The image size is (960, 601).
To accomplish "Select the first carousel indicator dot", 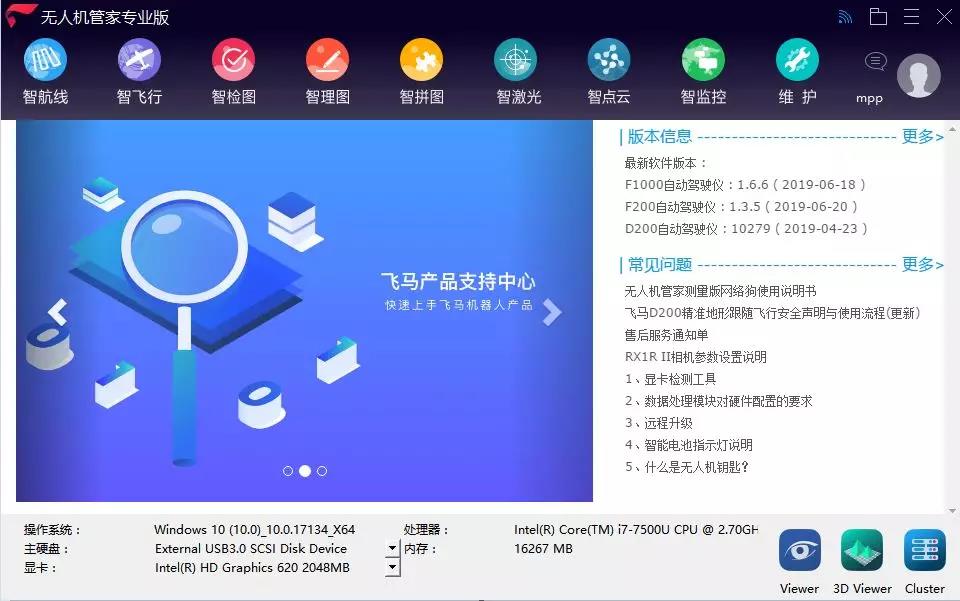I will click(x=288, y=471).
